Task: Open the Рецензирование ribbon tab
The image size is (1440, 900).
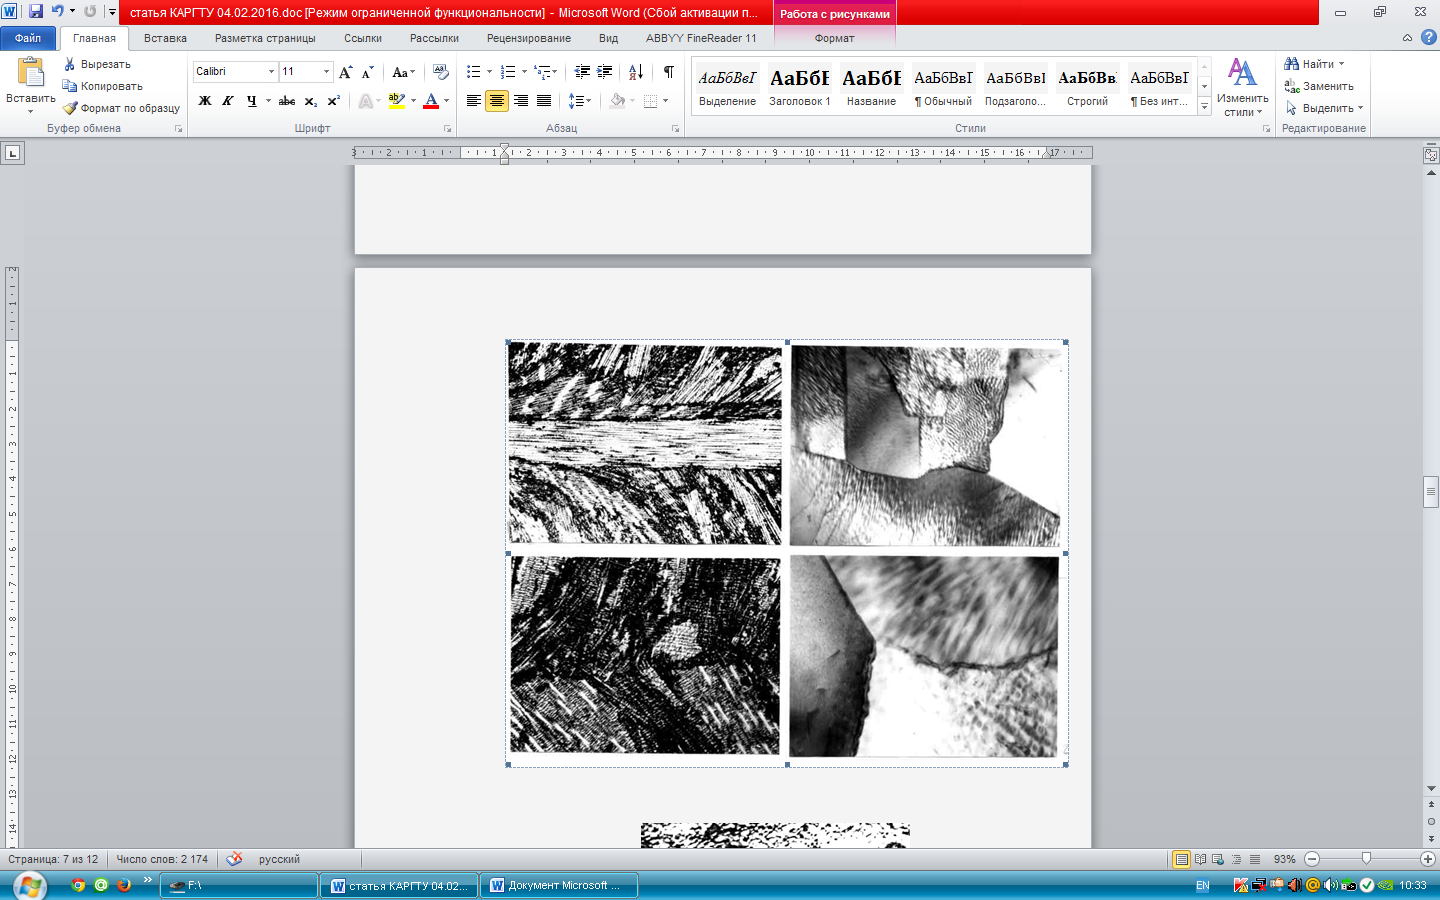Action: tap(529, 38)
